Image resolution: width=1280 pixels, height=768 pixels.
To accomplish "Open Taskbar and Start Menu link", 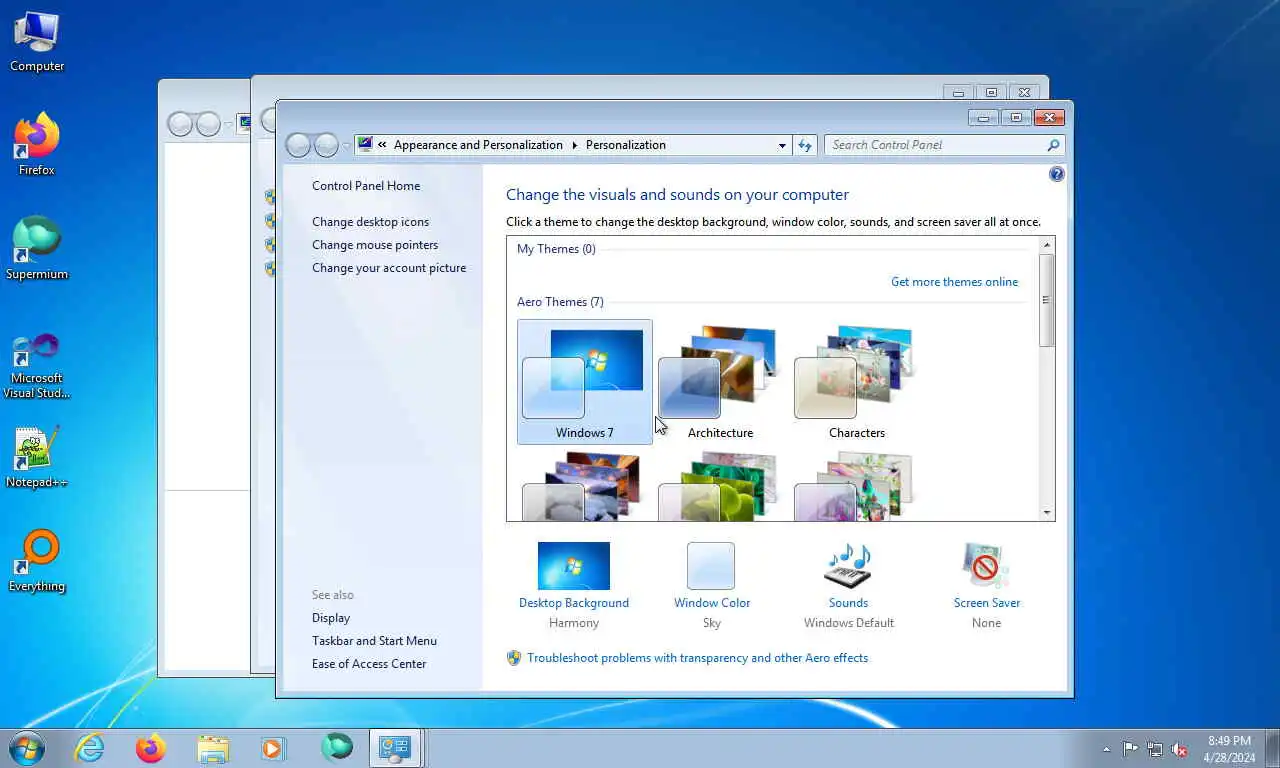I will click(x=374, y=641).
